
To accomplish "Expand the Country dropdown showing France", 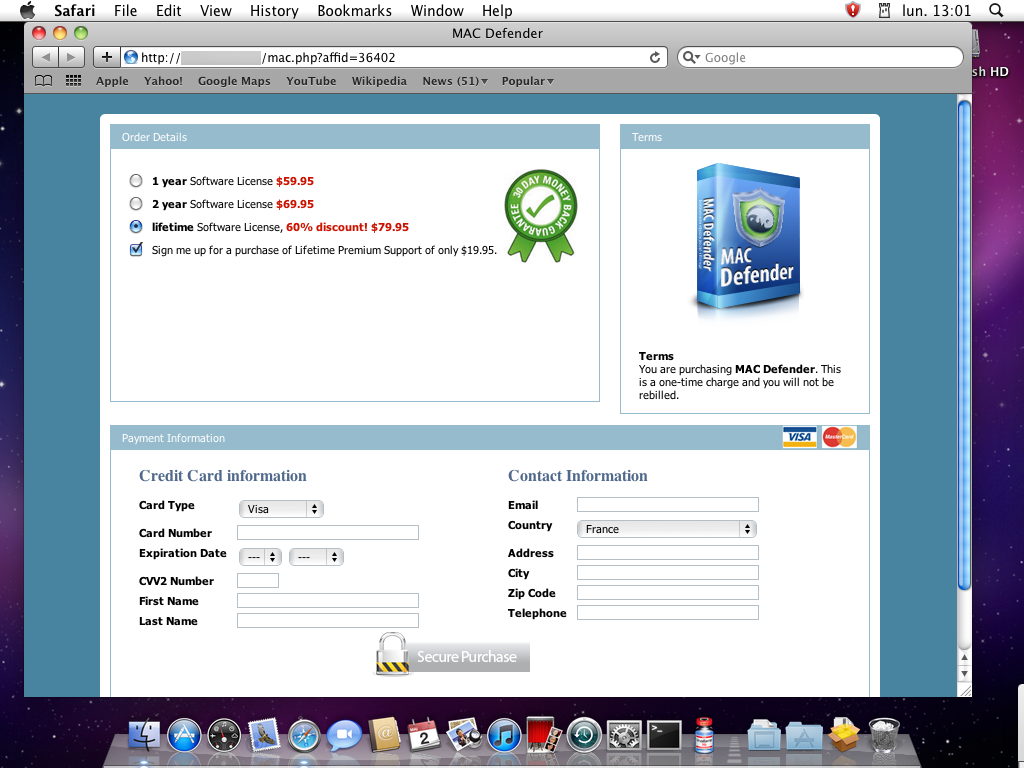I will (x=666, y=529).
